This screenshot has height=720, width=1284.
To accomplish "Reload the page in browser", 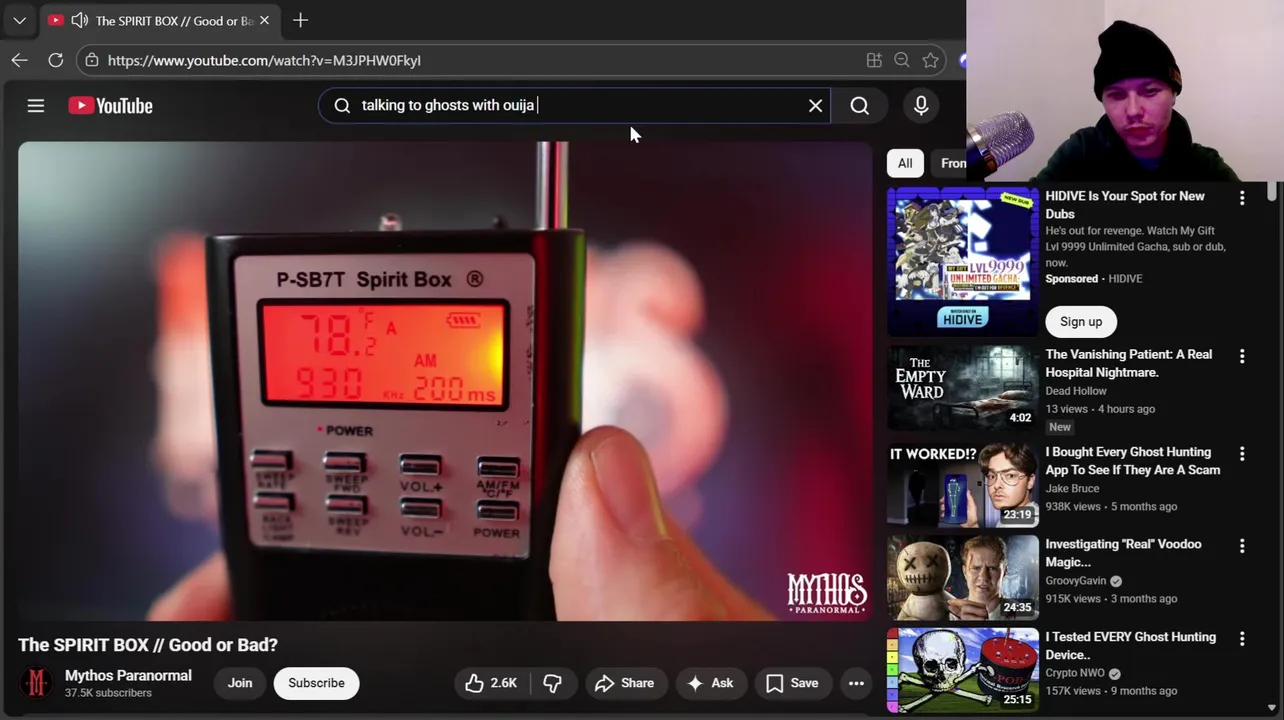I will click(56, 60).
